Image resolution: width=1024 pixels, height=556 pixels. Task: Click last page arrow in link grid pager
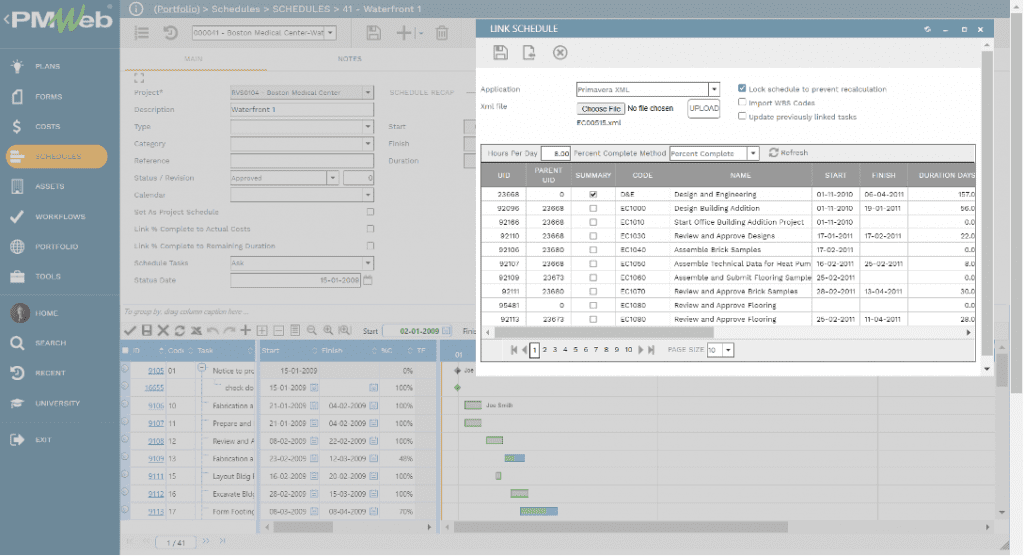tap(651, 350)
